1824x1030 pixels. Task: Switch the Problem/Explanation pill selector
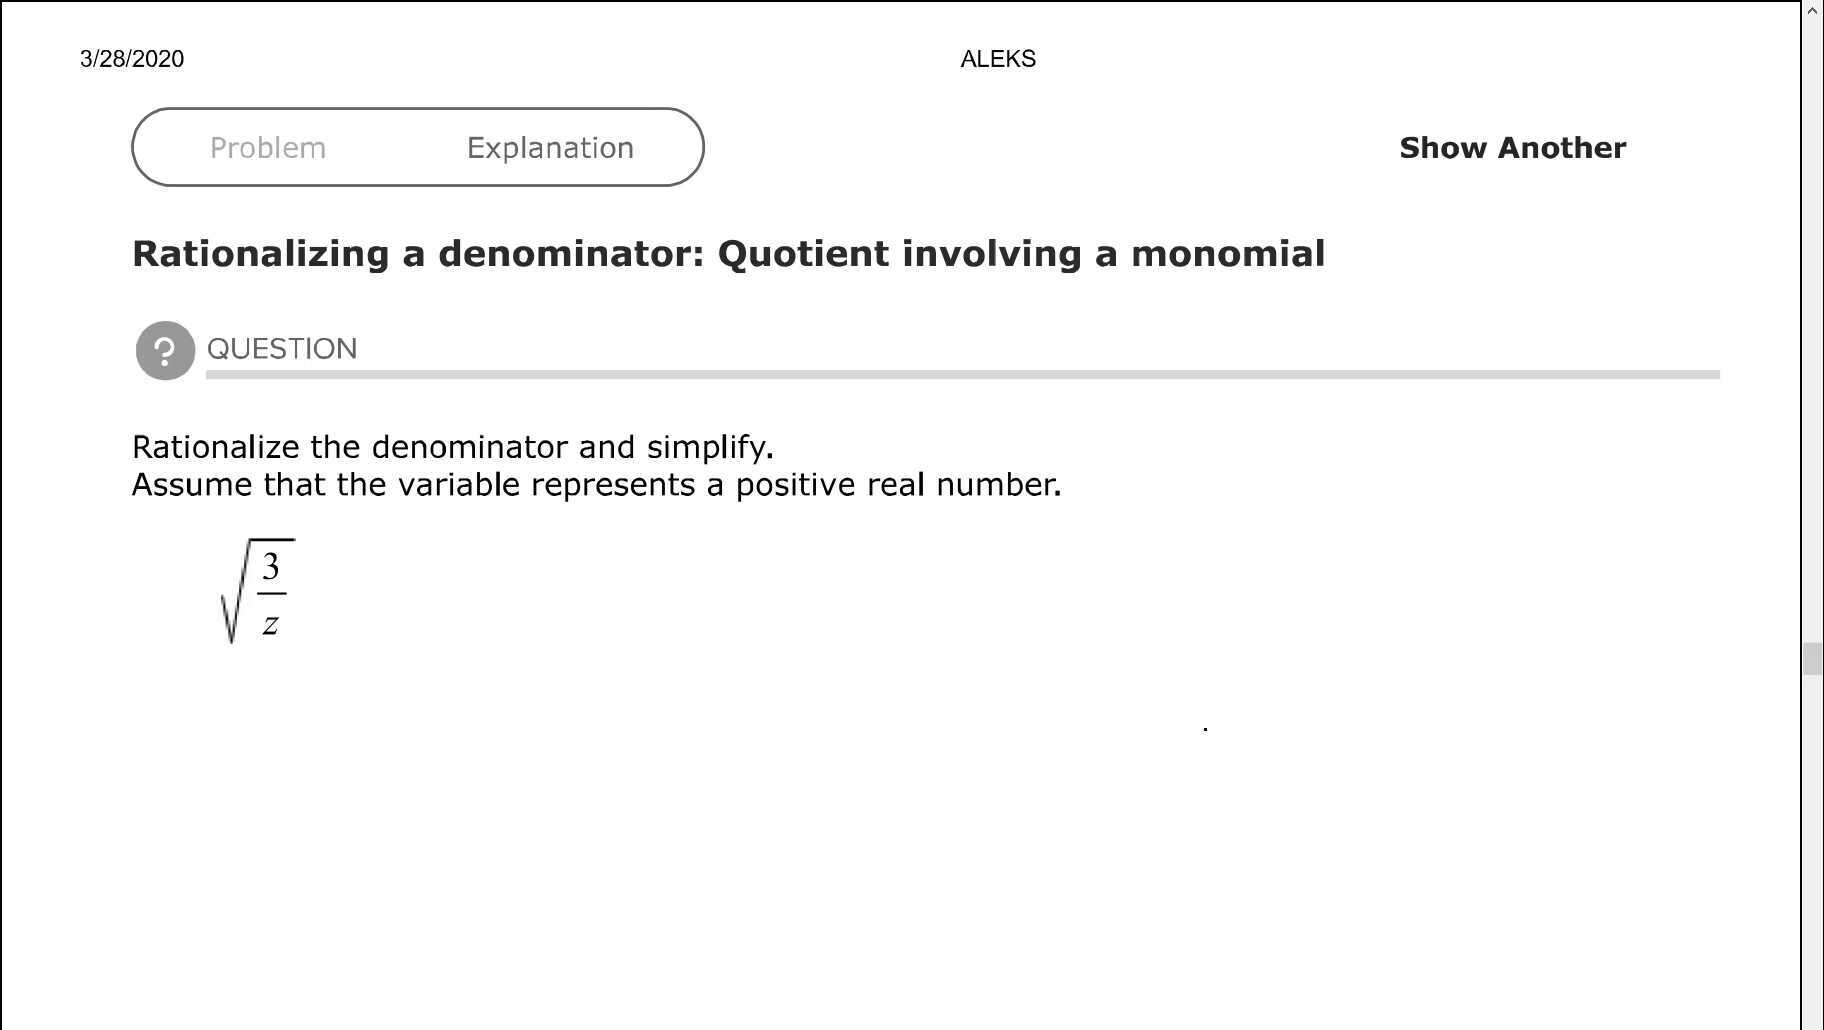pos(418,147)
